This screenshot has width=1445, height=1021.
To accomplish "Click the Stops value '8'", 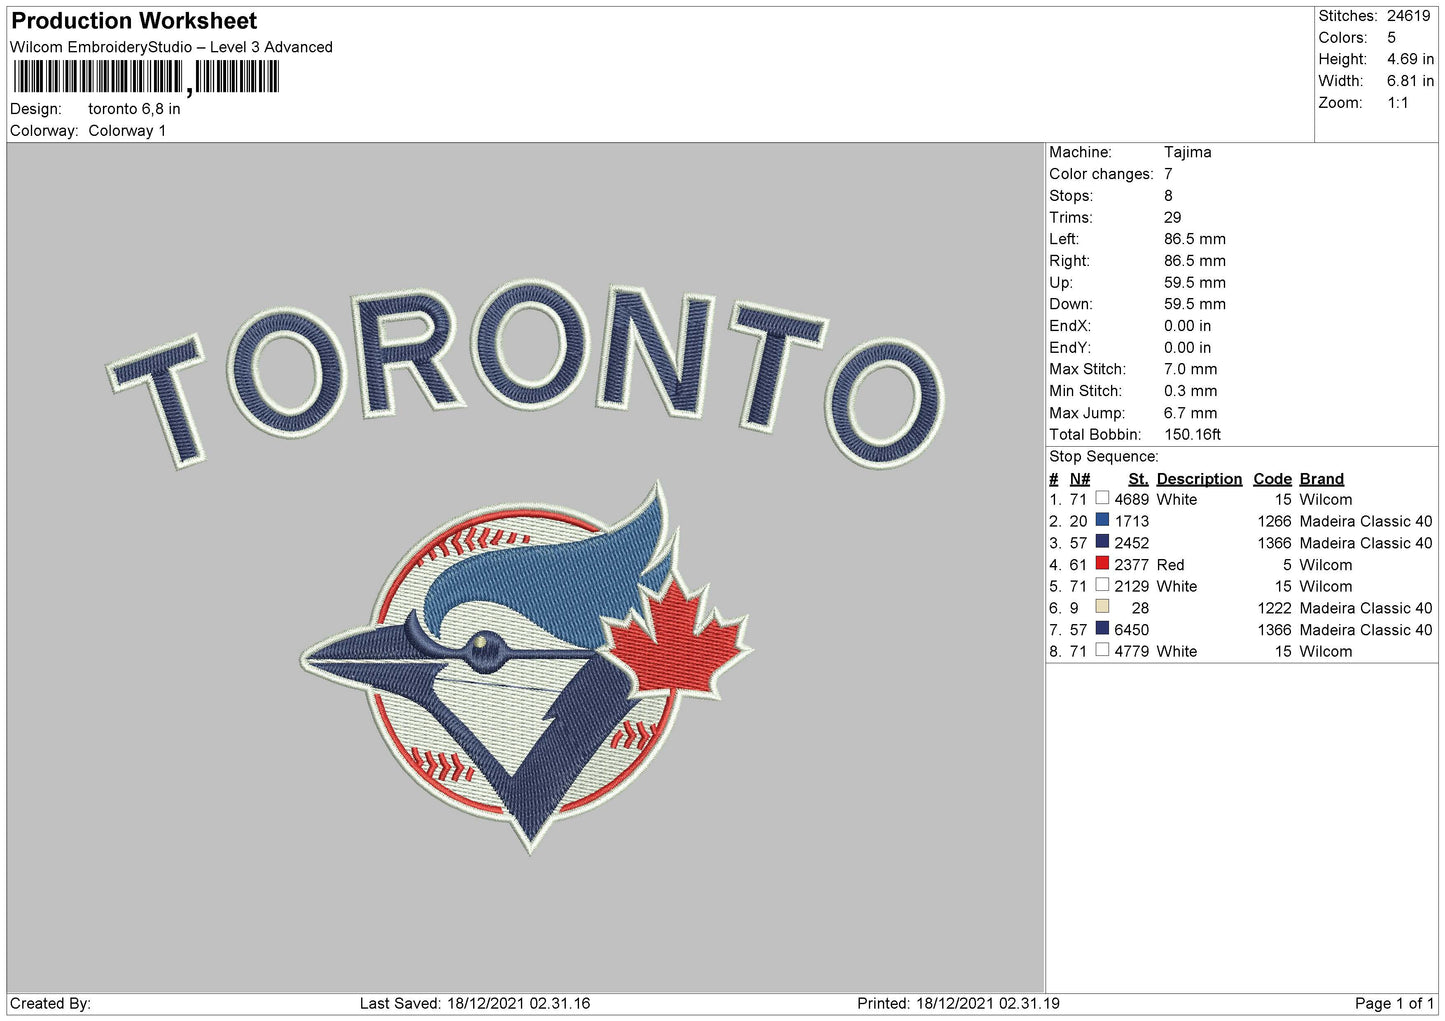I will pos(1168,196).
